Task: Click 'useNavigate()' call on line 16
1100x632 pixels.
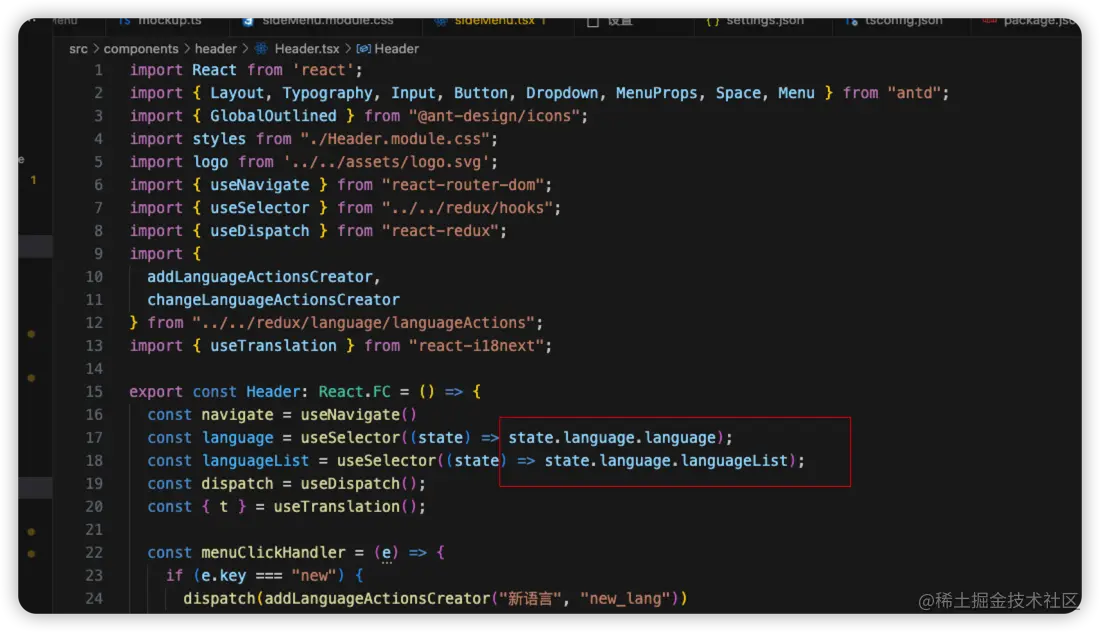Action: pyautogui.click(x=358, y=415)
